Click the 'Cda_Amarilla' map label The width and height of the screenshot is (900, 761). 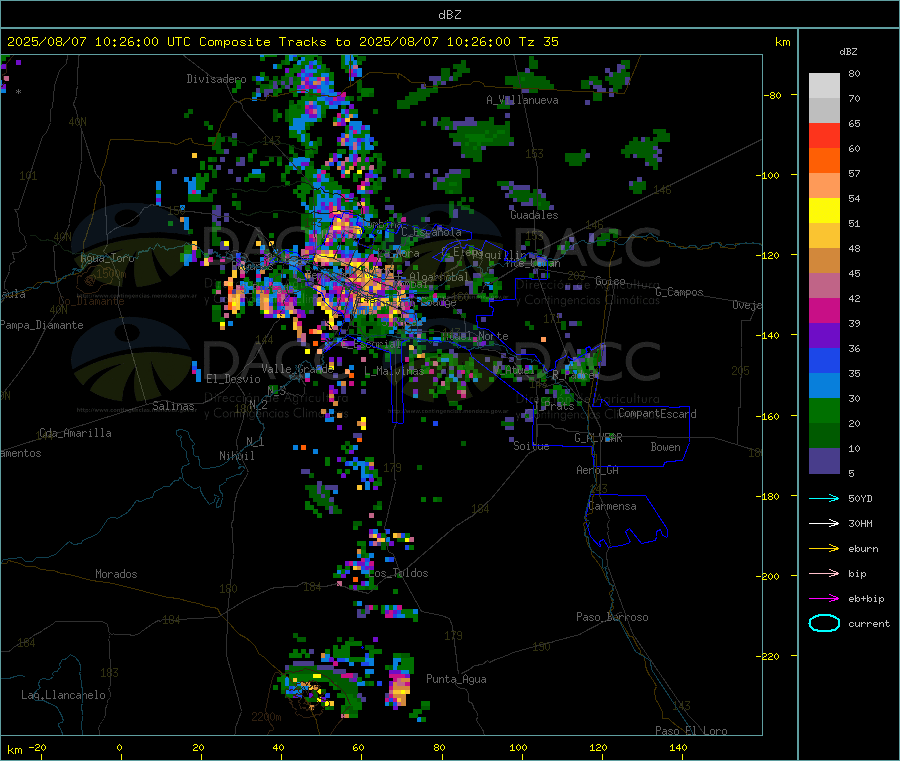coord(75,433)
